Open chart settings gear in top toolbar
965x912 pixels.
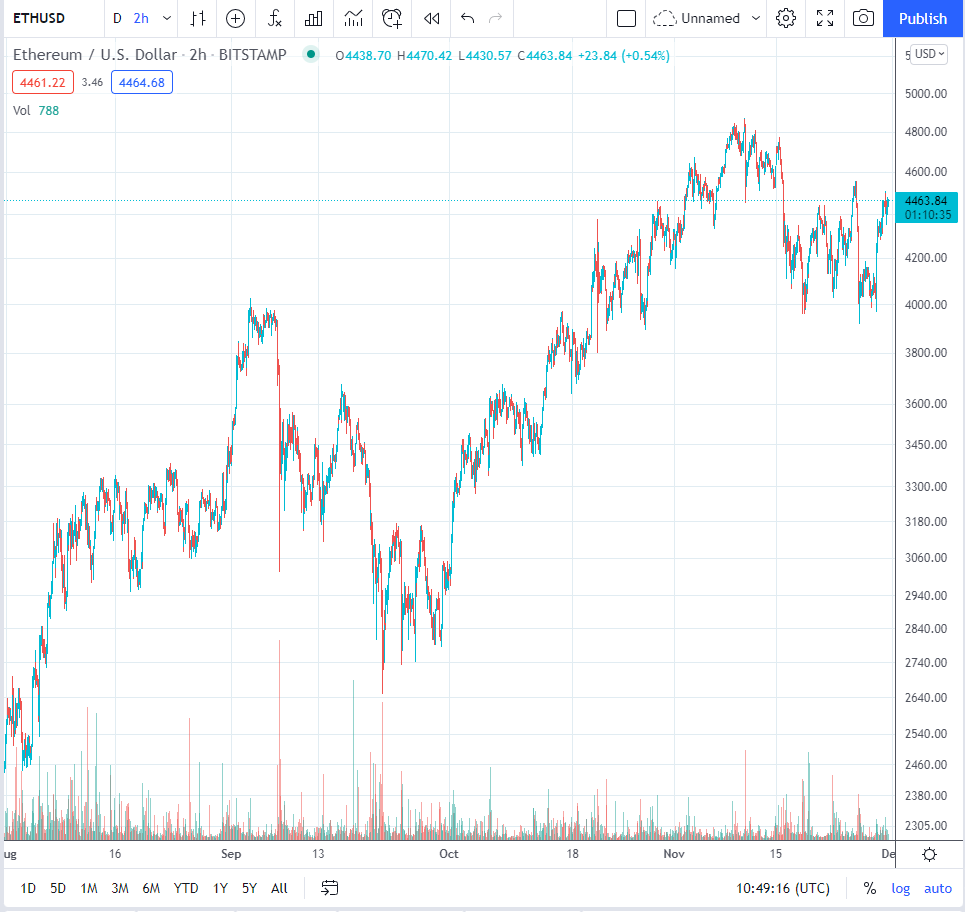click(x=786, y=18)
